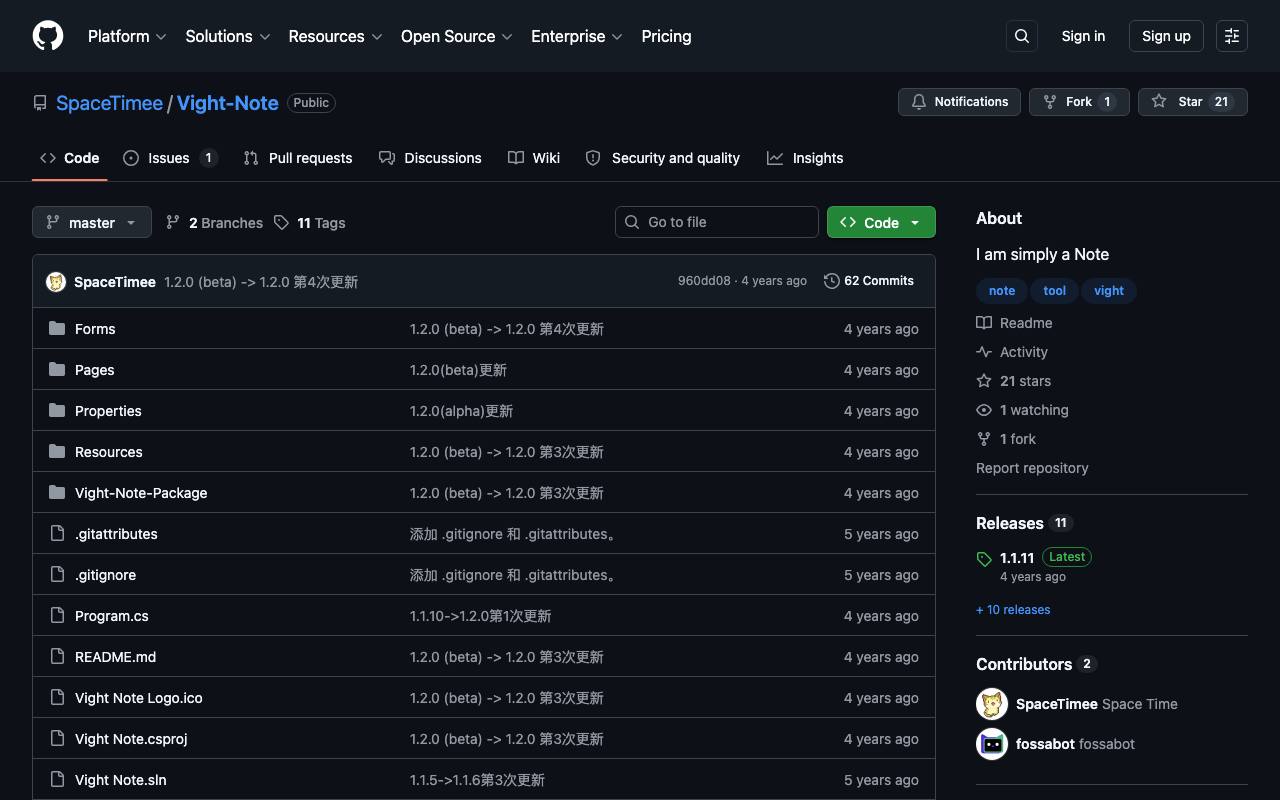Open the Wiki tab
This screenshot has height=800, width=1280.
[x=534, y=158]
